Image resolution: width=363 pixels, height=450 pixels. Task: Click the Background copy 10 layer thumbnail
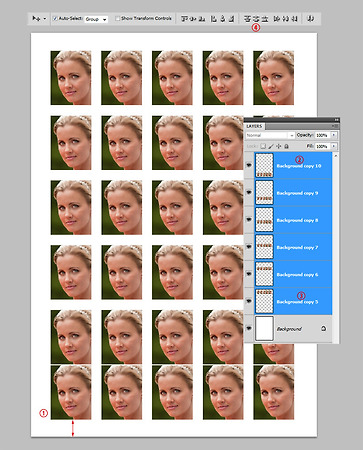(264, 165)
